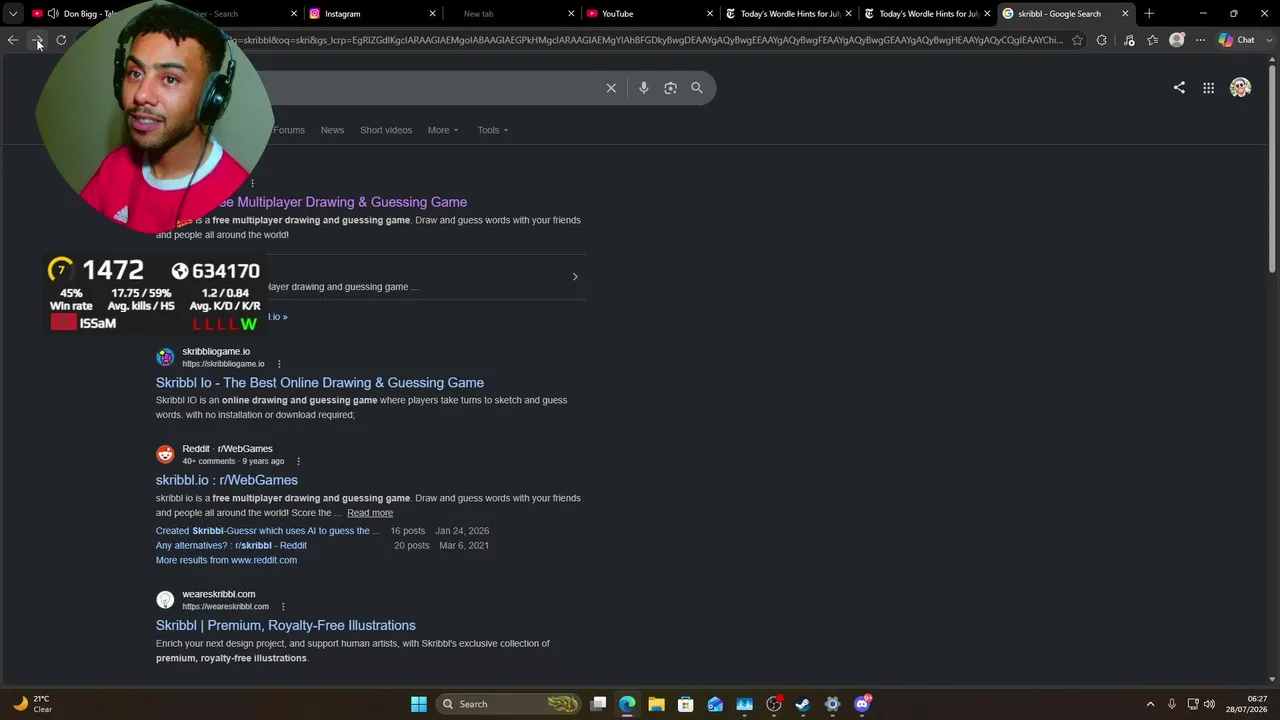The image size is (1280, 720).
Task: Click the browser forward arrow
Action: point(37,40)
